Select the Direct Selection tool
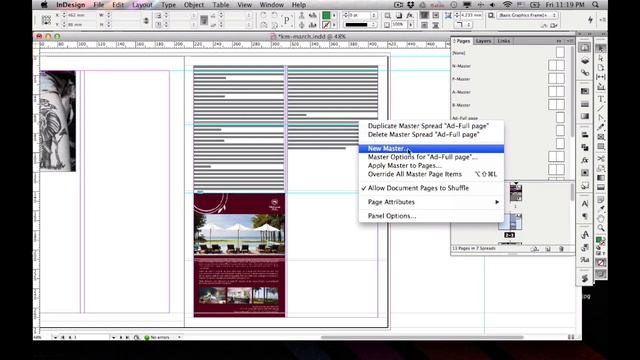Screen dimensions: 640x360 tap(600, 58)
